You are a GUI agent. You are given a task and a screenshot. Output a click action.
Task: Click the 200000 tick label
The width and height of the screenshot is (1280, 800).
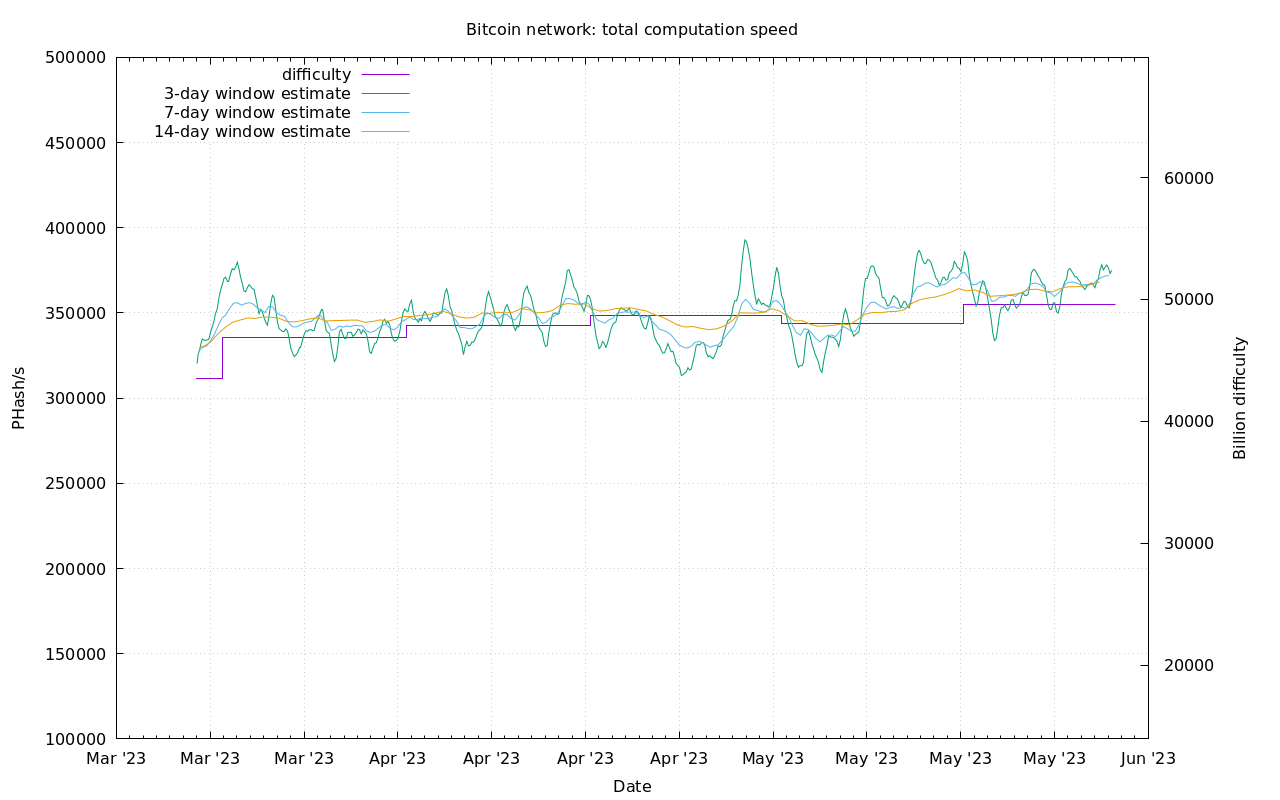tap(76, 570)
